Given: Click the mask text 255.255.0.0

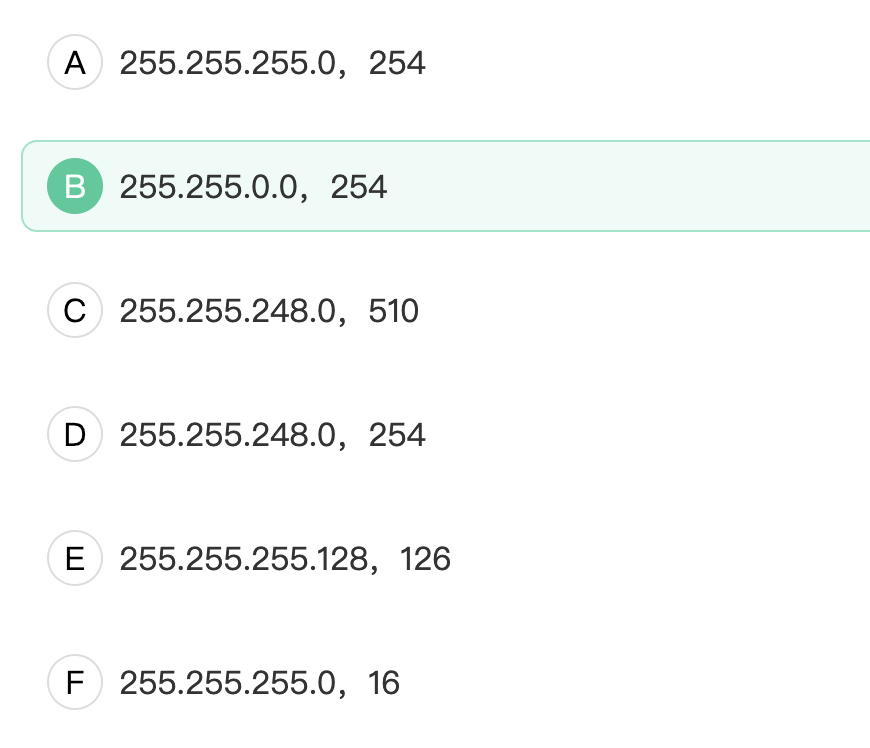Looking at the screenshot, I should click(x=209, y=186).
